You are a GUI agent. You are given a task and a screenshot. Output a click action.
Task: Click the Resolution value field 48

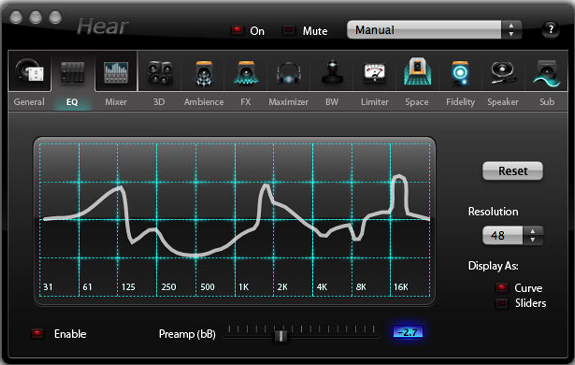502,235
